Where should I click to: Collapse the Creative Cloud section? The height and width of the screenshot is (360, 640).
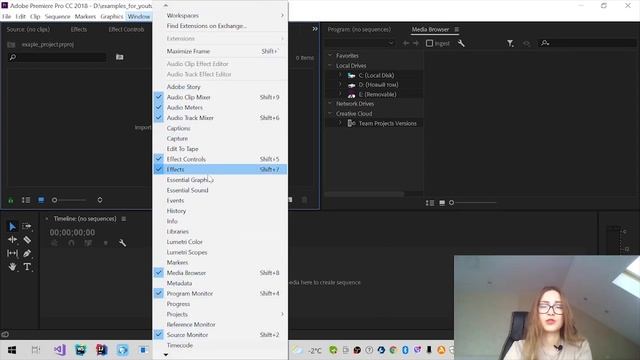330,113
